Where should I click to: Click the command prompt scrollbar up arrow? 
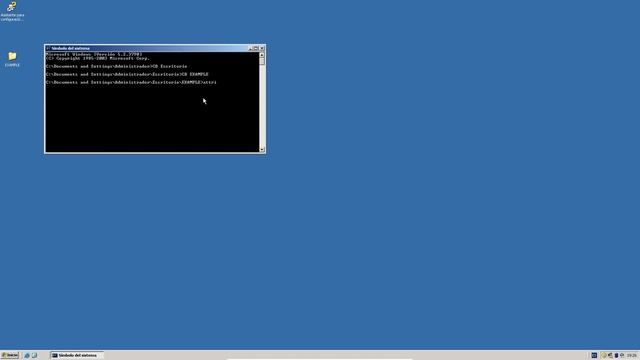point(262,55)
